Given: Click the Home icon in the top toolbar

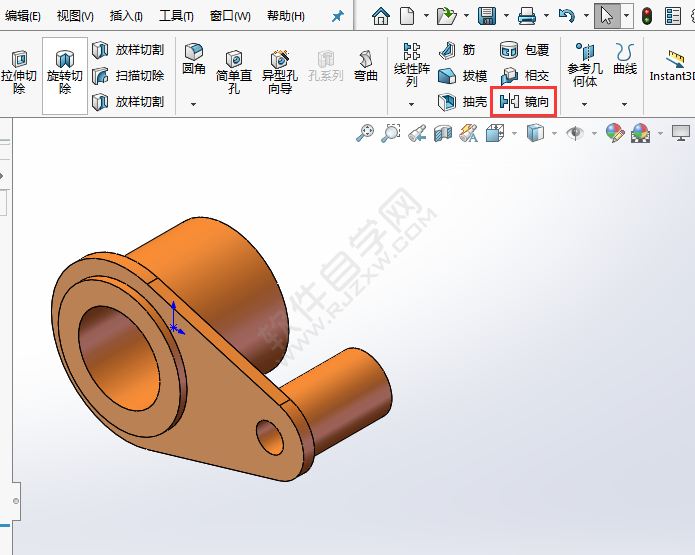Looking at the screenshot, I should (x=381, y=16).
